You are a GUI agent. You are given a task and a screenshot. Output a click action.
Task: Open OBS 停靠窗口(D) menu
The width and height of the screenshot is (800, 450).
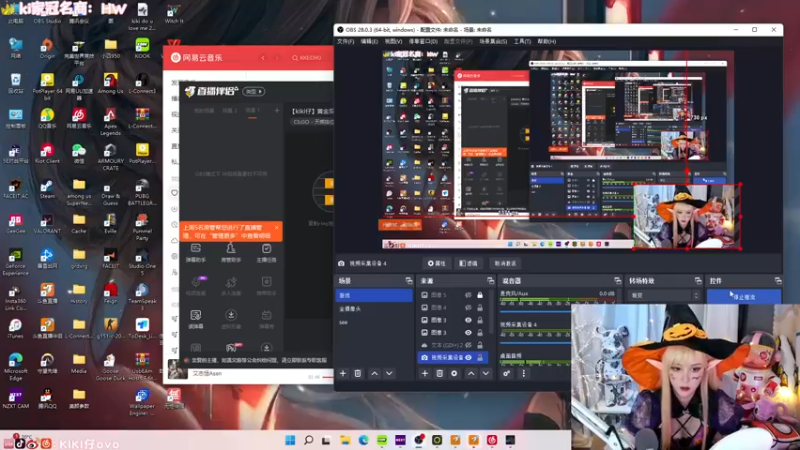click(423, 41)
